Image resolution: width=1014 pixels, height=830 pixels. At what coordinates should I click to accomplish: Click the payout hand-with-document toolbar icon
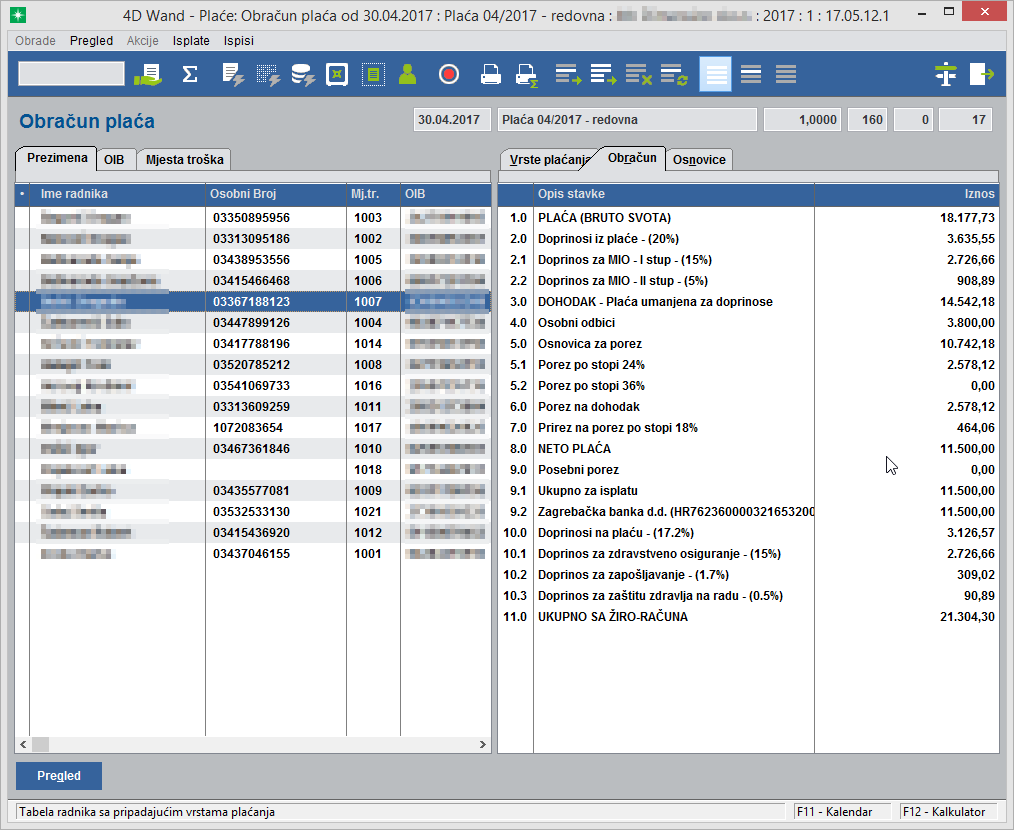pos(148,74)
